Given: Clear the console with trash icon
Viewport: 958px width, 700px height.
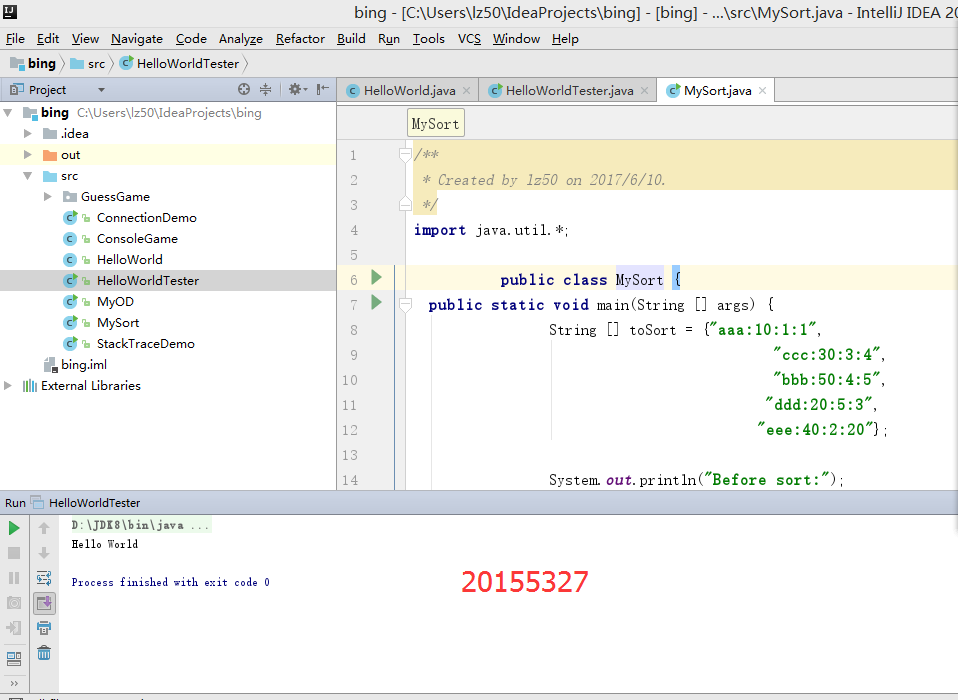Looking at the screenshot, I should tap(44, 653).
